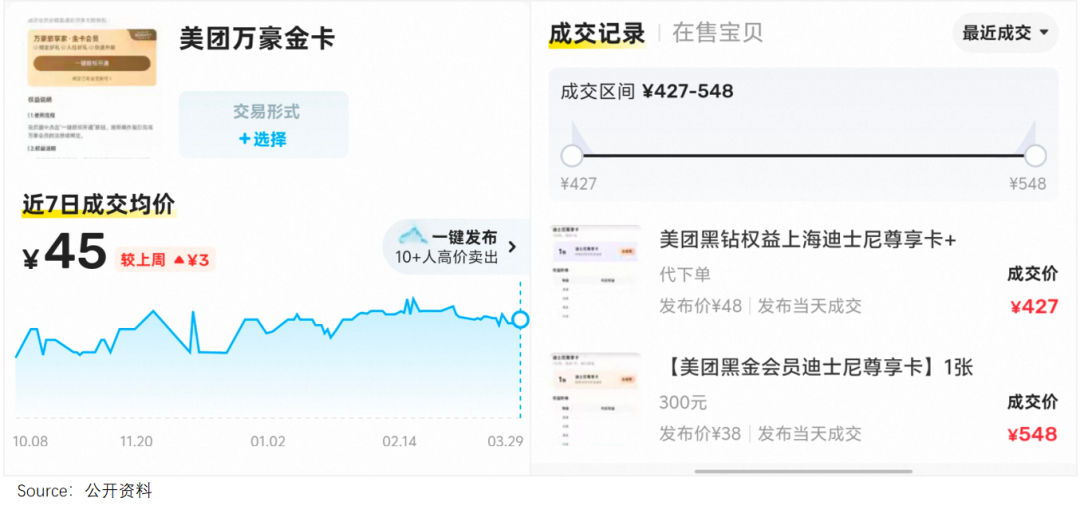Click the circle marker ending the price chart
The image size is (1080, 506).
point(520,319)
